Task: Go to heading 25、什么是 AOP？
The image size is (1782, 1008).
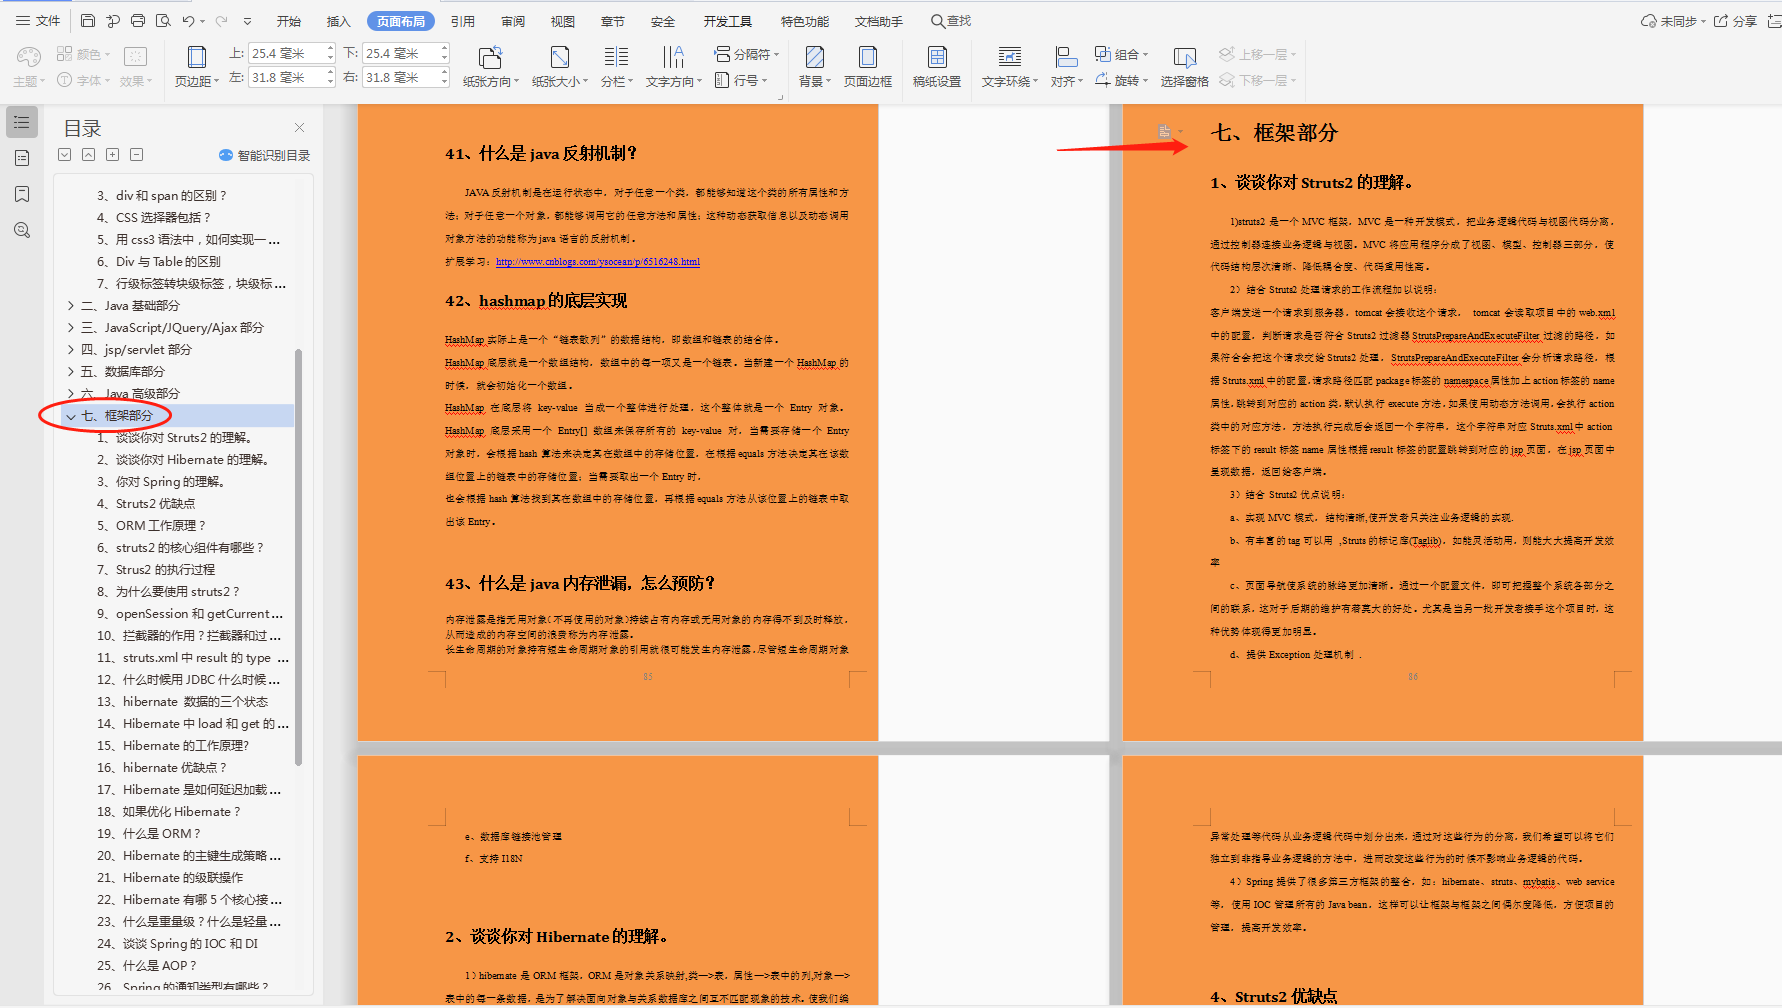Action: tap(146, 966)
